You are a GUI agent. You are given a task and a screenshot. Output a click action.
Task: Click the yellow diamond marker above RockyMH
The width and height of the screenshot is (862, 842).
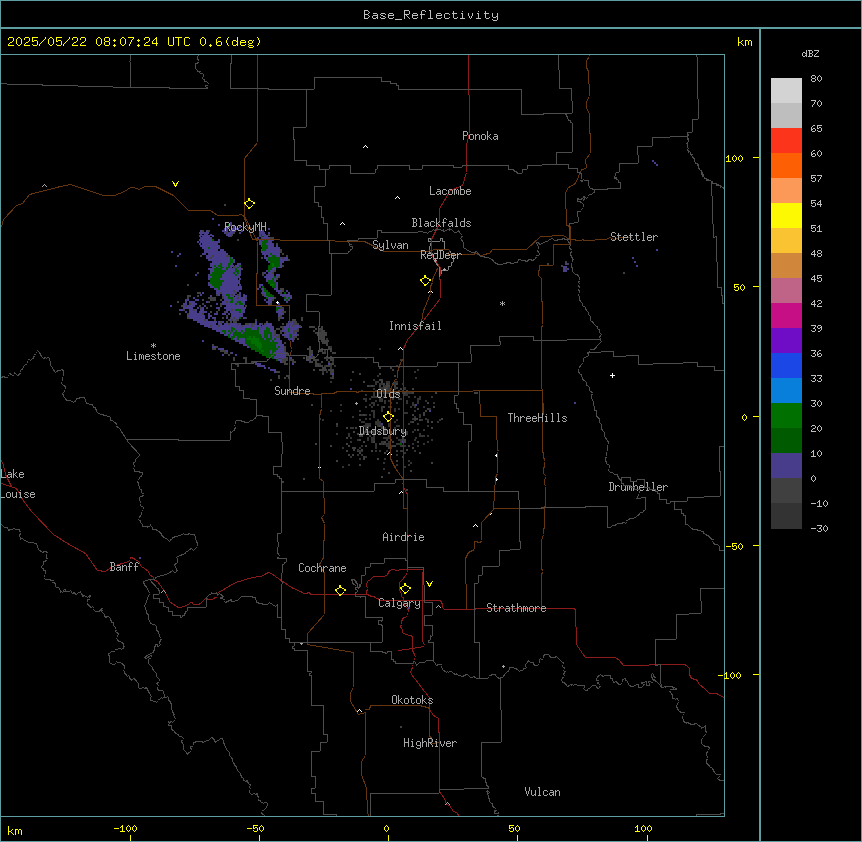[x=249, y=204]
